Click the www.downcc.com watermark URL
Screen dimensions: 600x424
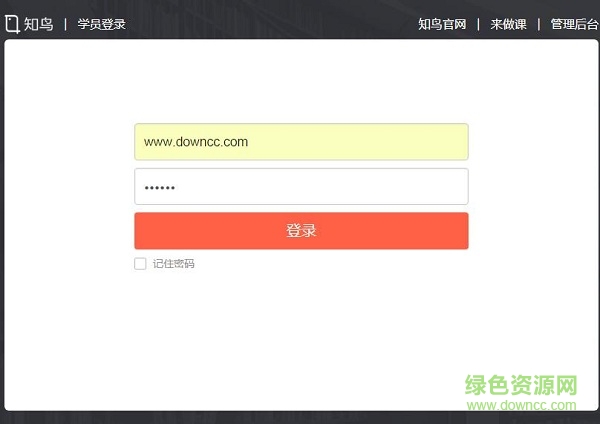coord(522,405)
